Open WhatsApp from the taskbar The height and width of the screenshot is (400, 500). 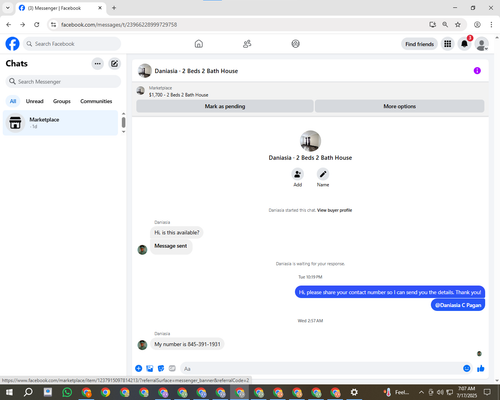pos(67,392)
